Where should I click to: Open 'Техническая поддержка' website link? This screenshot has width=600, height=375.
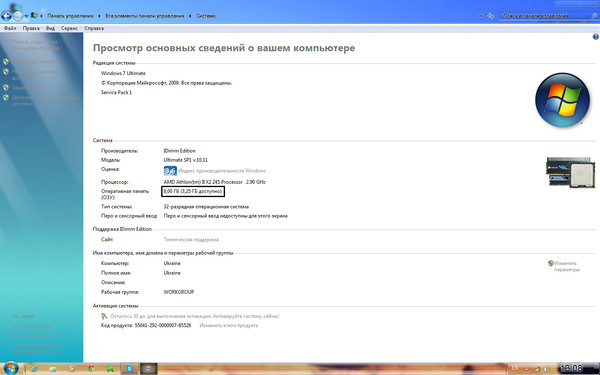point(191,240)
